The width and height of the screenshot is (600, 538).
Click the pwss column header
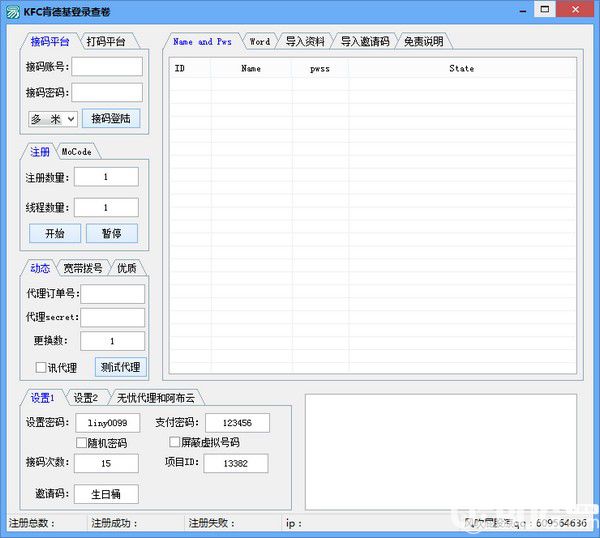(x=320, y=68)
